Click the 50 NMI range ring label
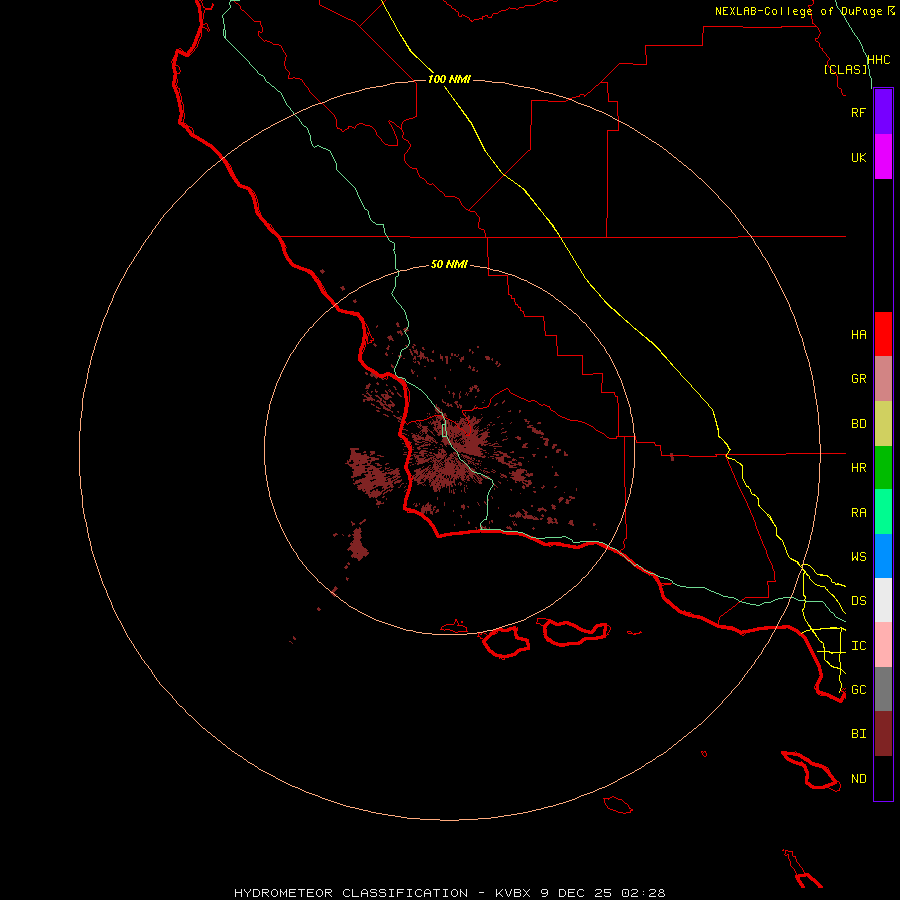 tap(449, 264)
